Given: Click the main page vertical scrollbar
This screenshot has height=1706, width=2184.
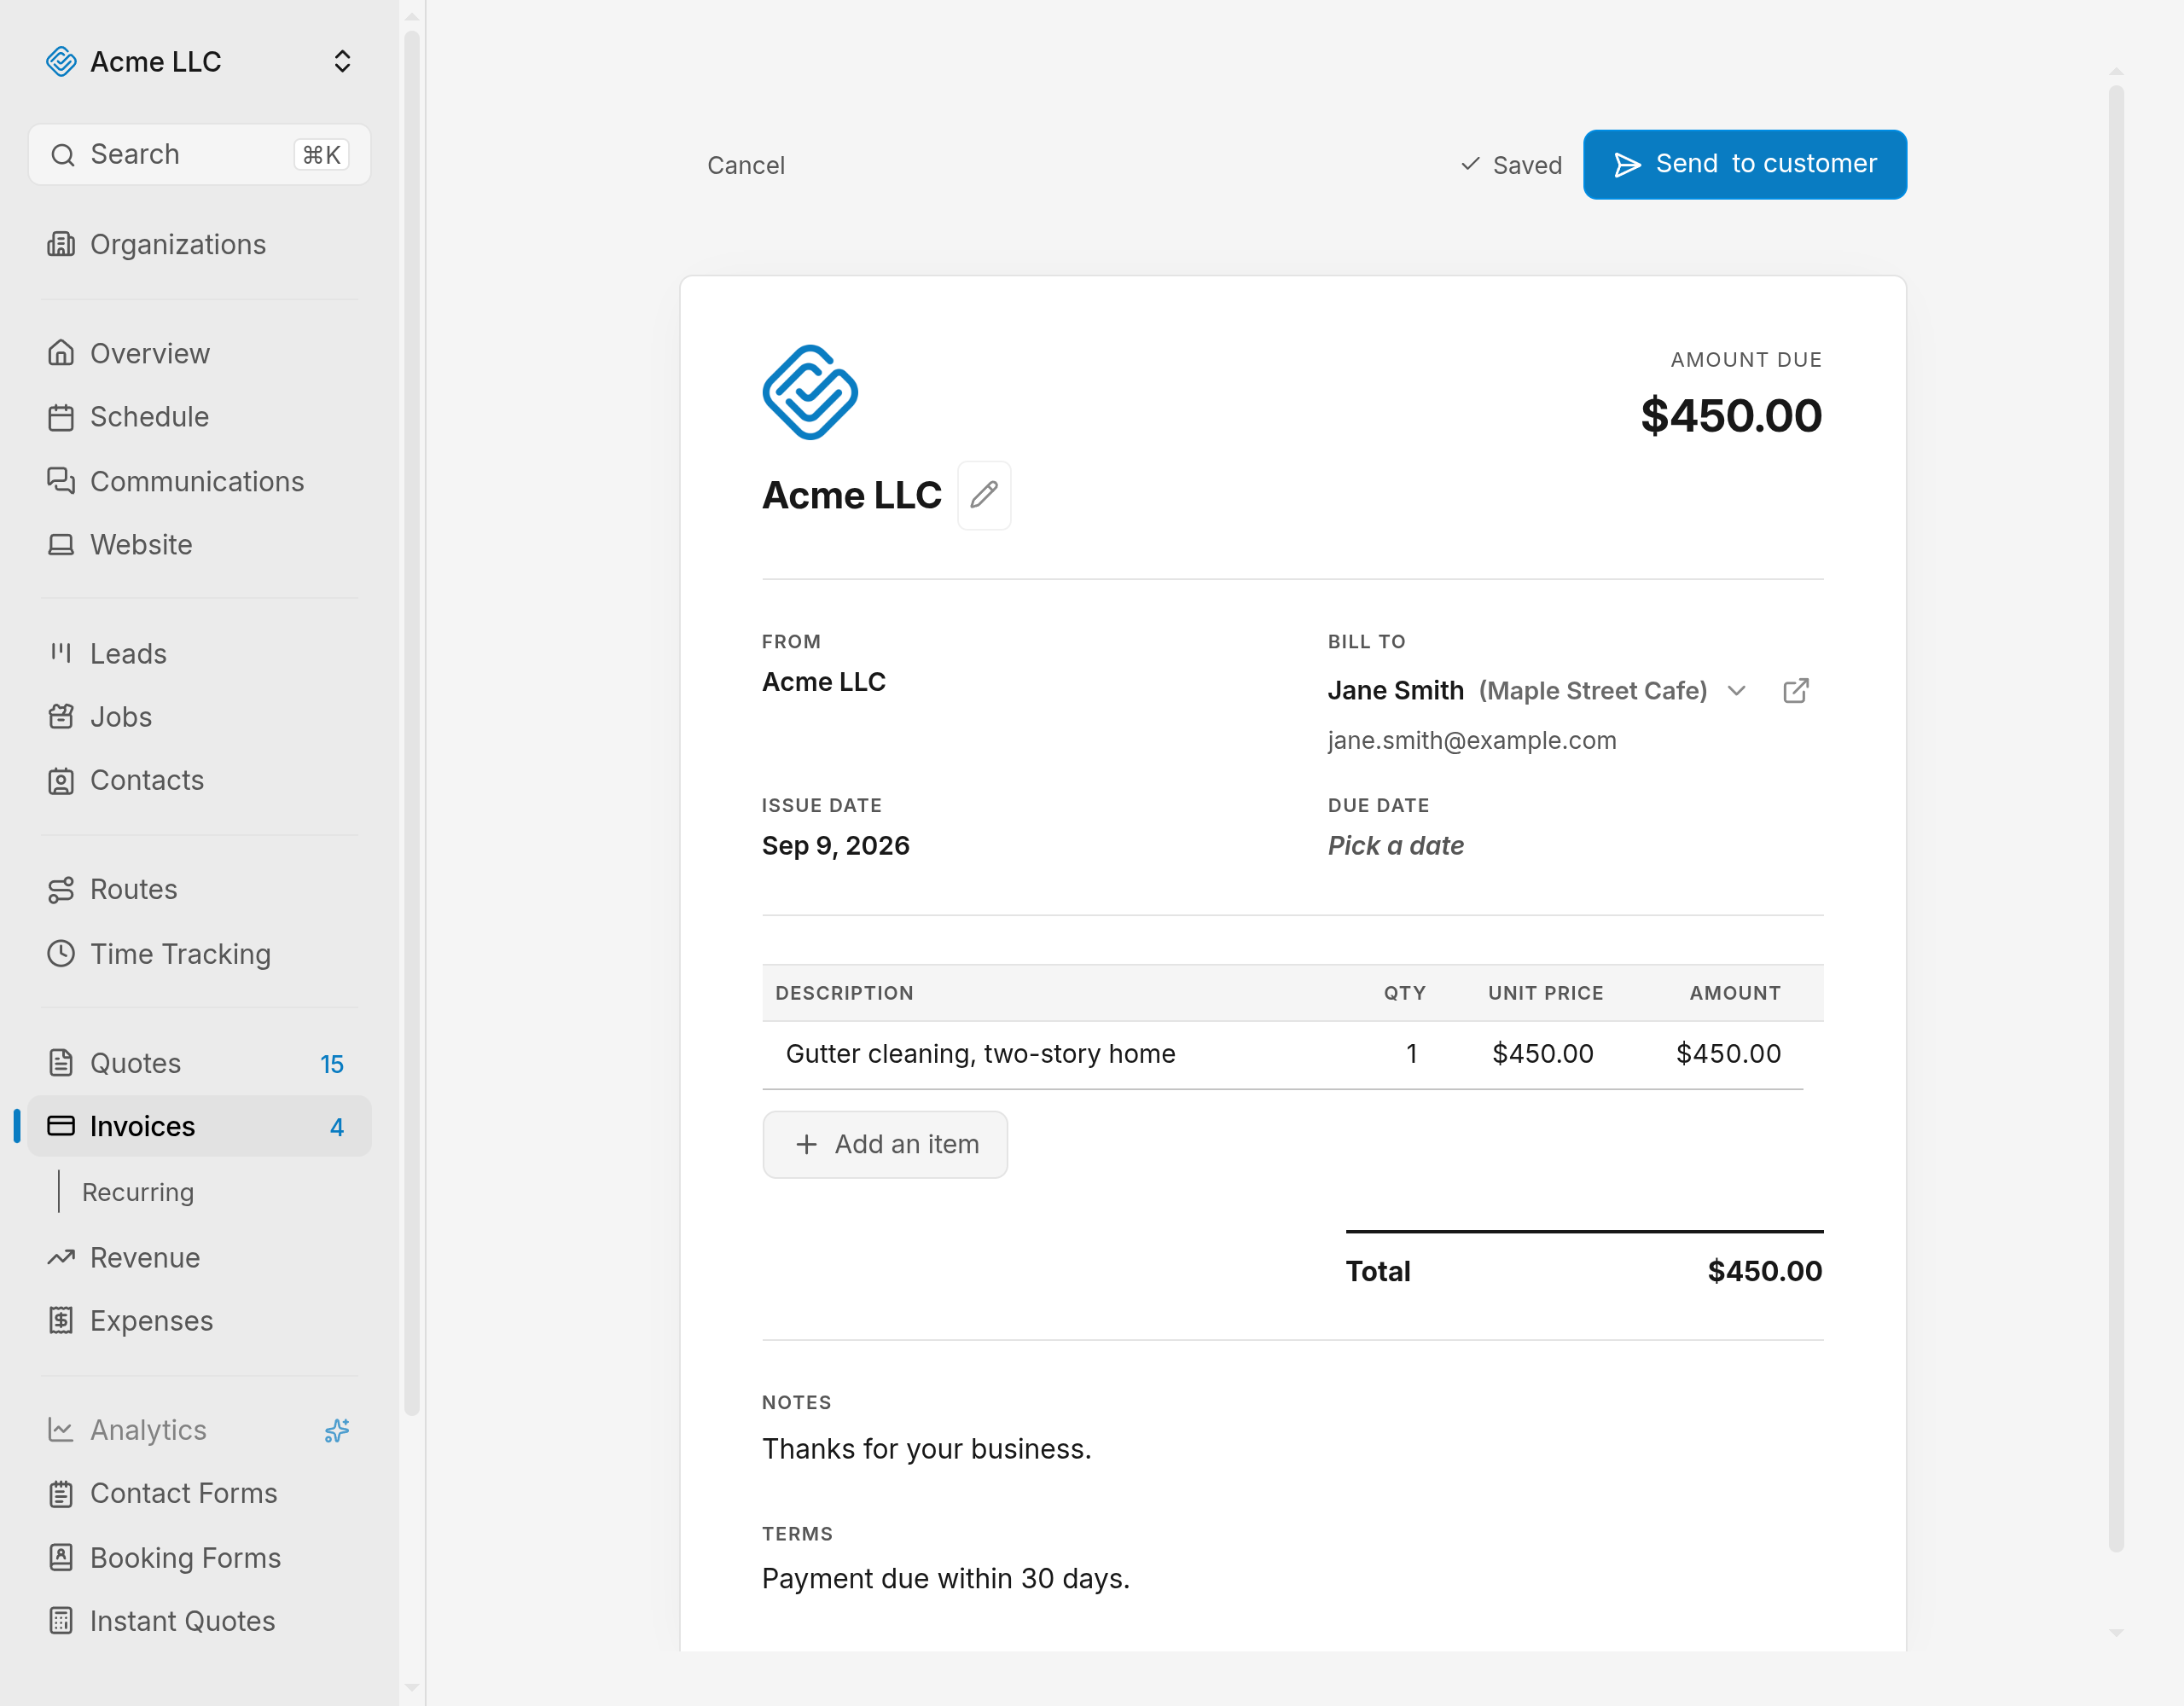Looking at the screenshot, I should coord(2116,818).
